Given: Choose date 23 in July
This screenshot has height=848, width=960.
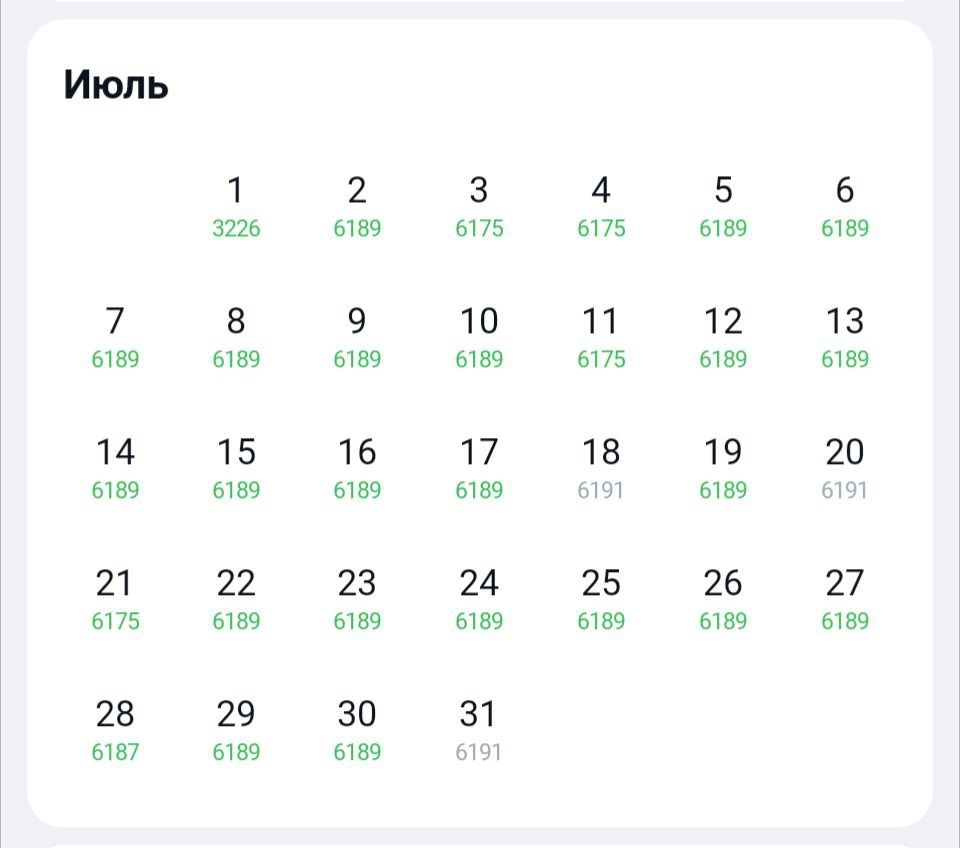Looking at the screenshot, I should (357, 599).
